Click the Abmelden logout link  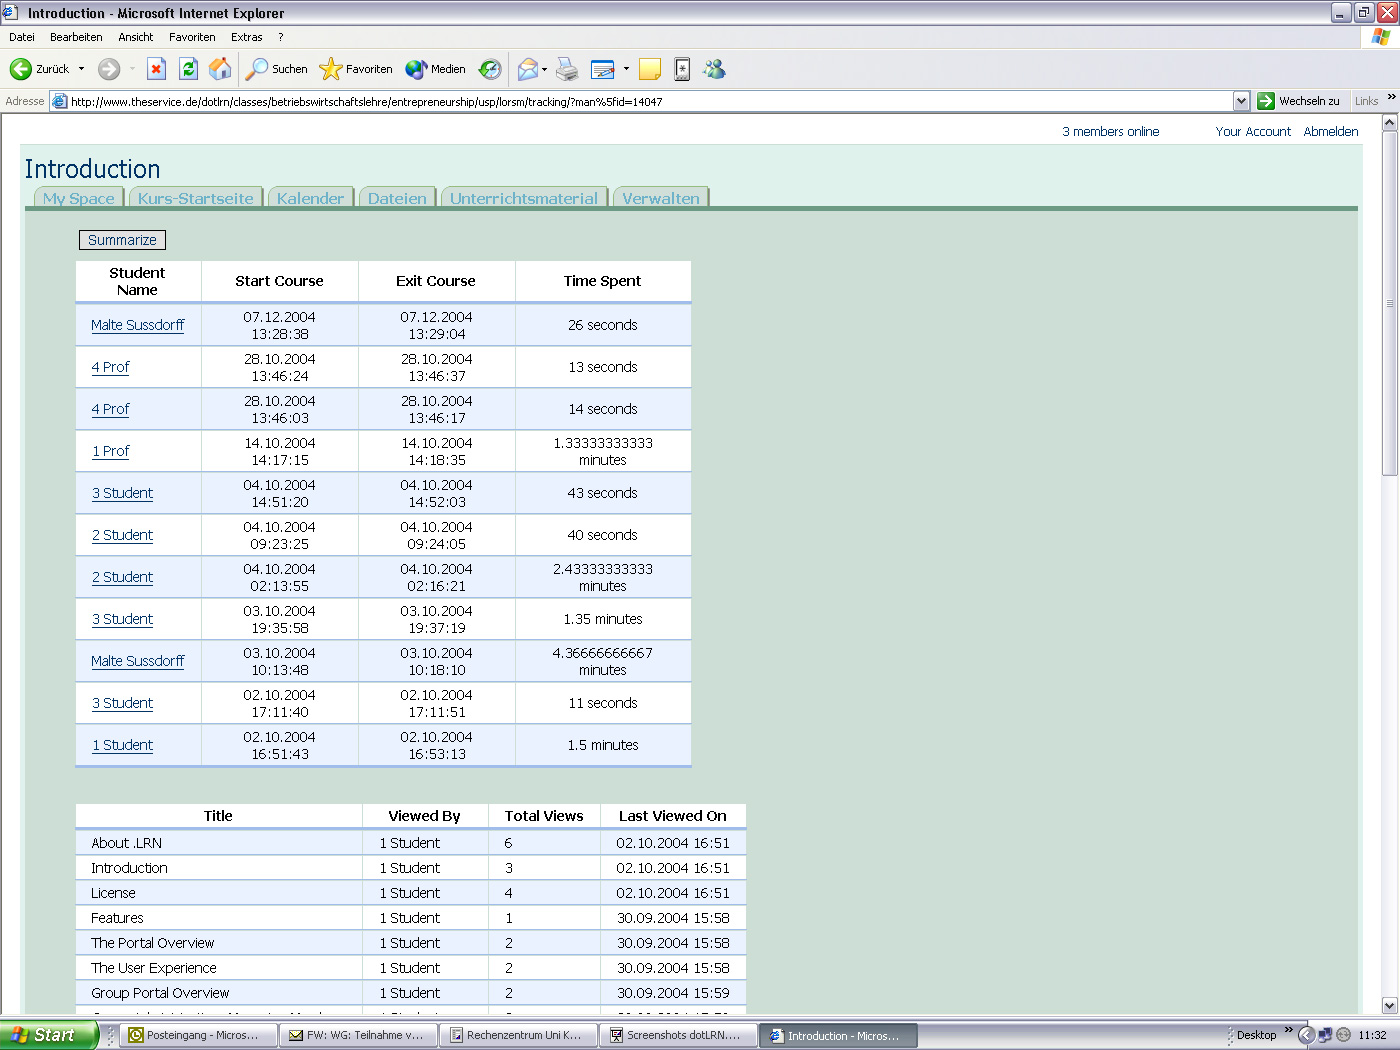point(1330,131)
